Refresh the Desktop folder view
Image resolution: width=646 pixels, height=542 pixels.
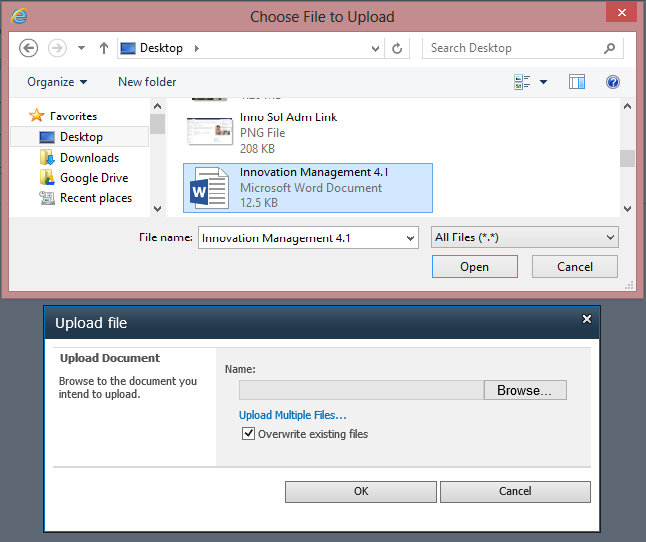pos(397,48)
